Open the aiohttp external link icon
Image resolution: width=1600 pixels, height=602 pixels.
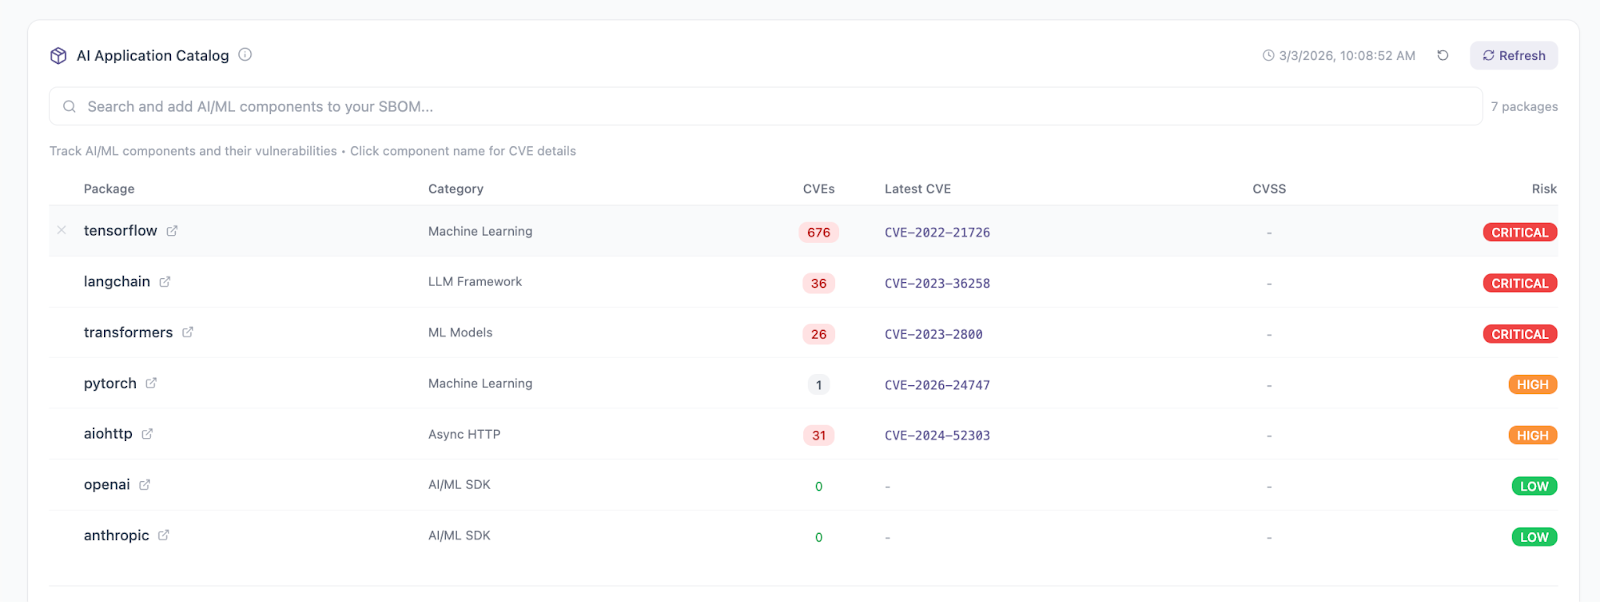147,434
